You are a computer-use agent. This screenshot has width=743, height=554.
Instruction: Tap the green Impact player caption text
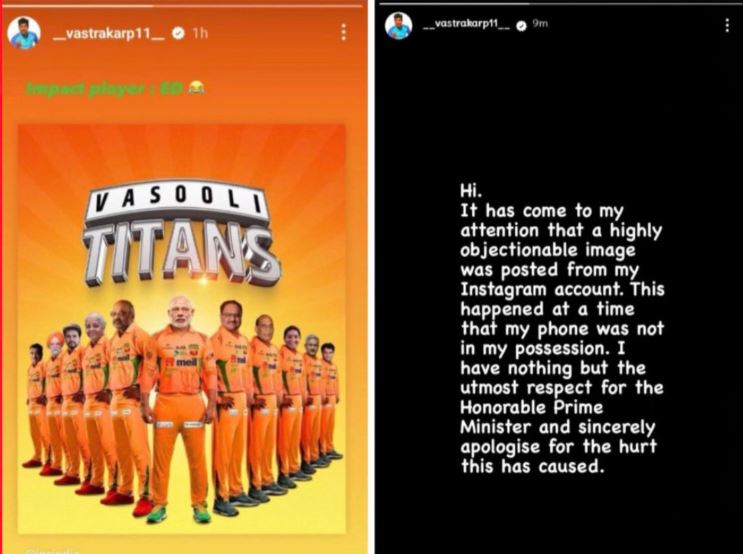[x=105, y=88]
